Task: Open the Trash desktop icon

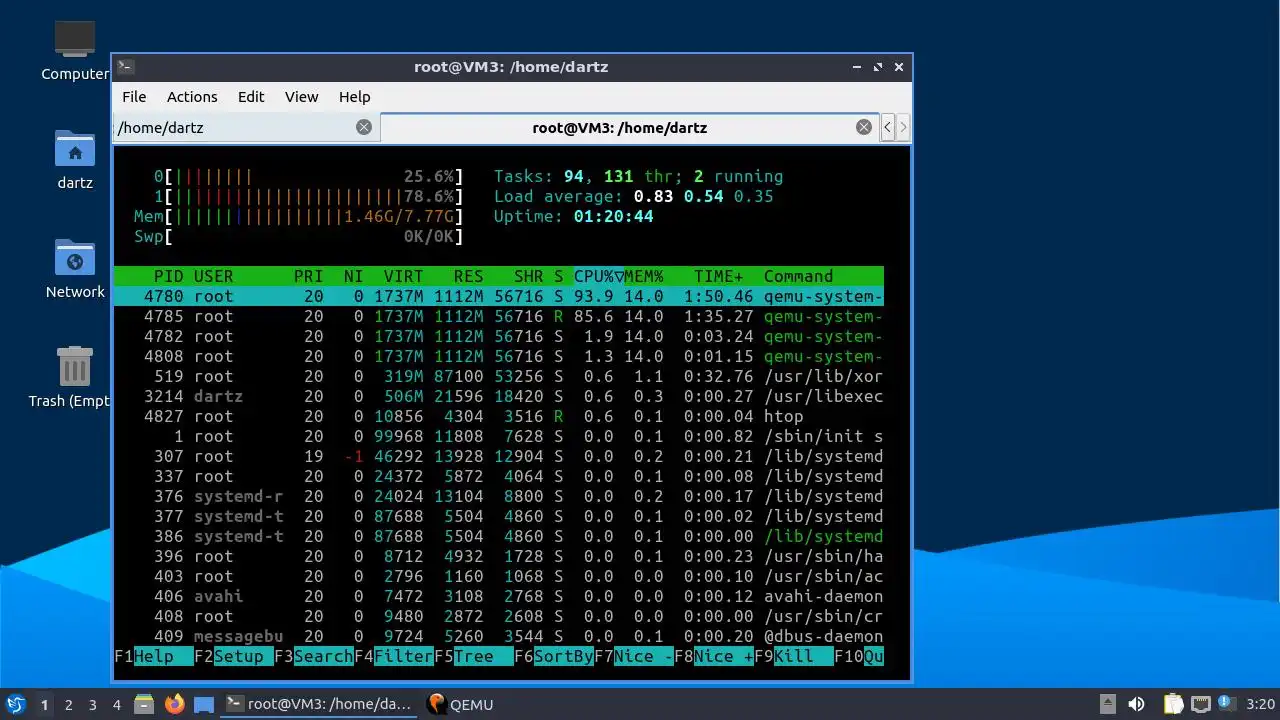Action: 75,367
